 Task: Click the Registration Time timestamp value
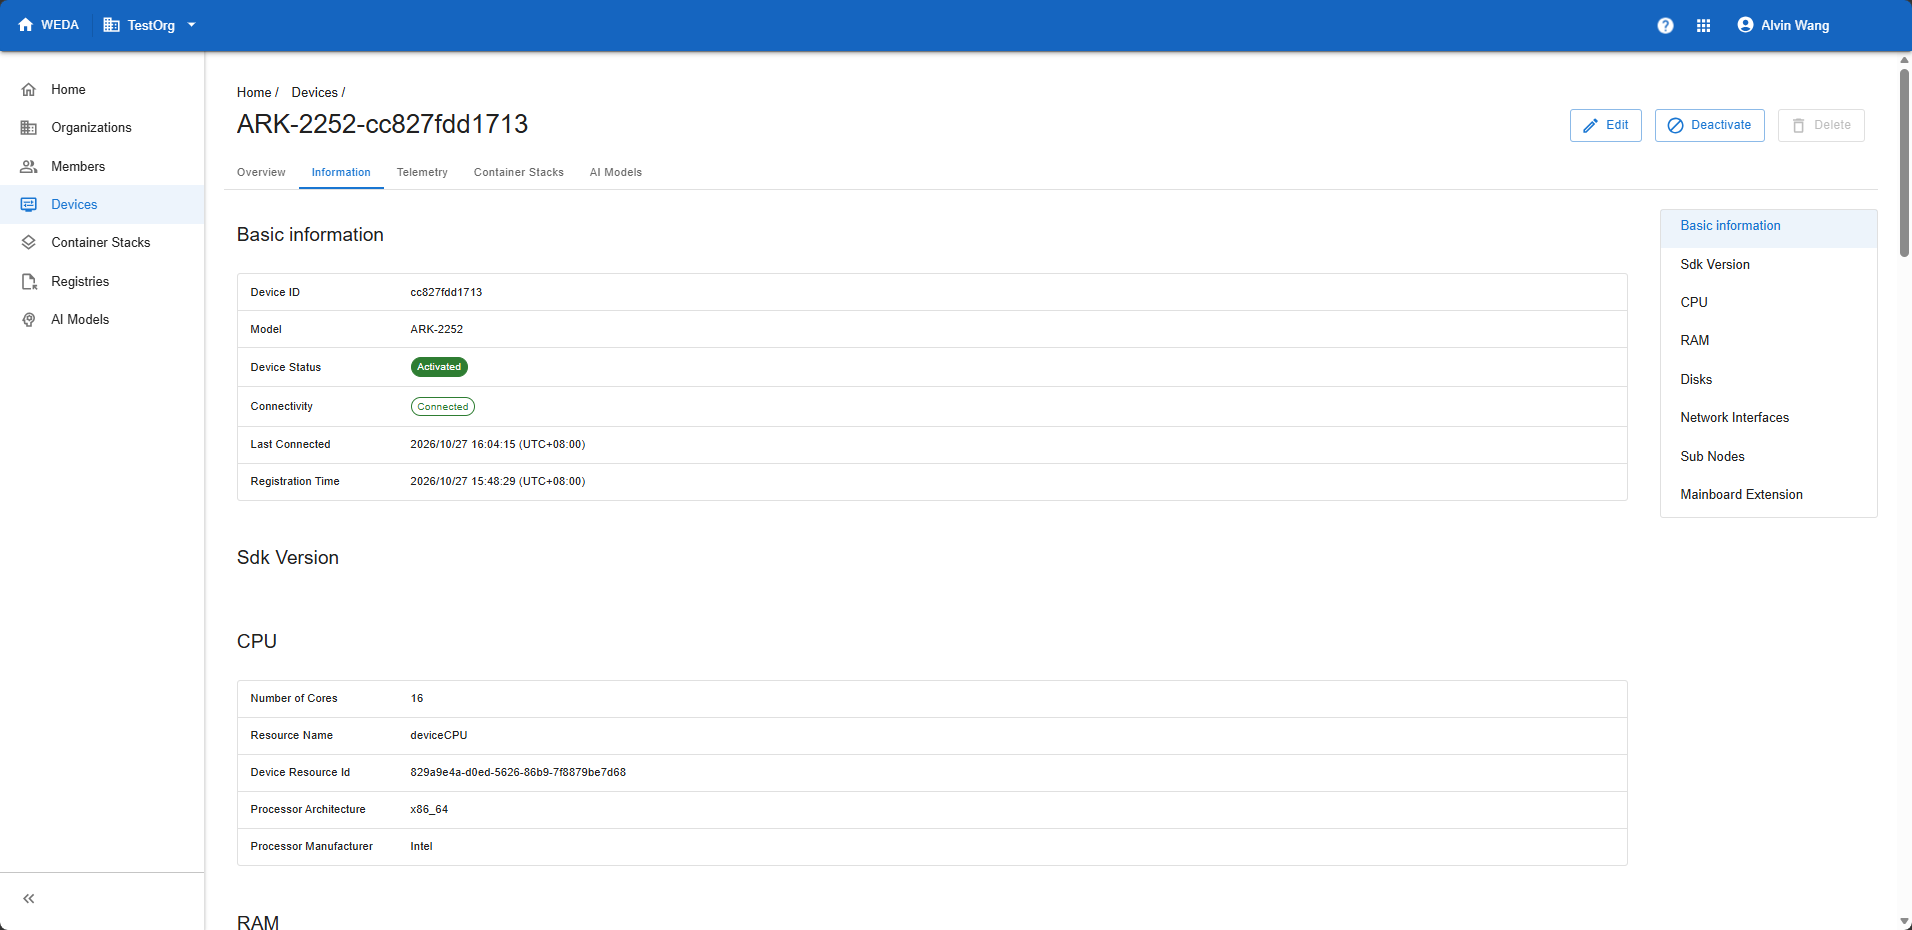point(498,482)
